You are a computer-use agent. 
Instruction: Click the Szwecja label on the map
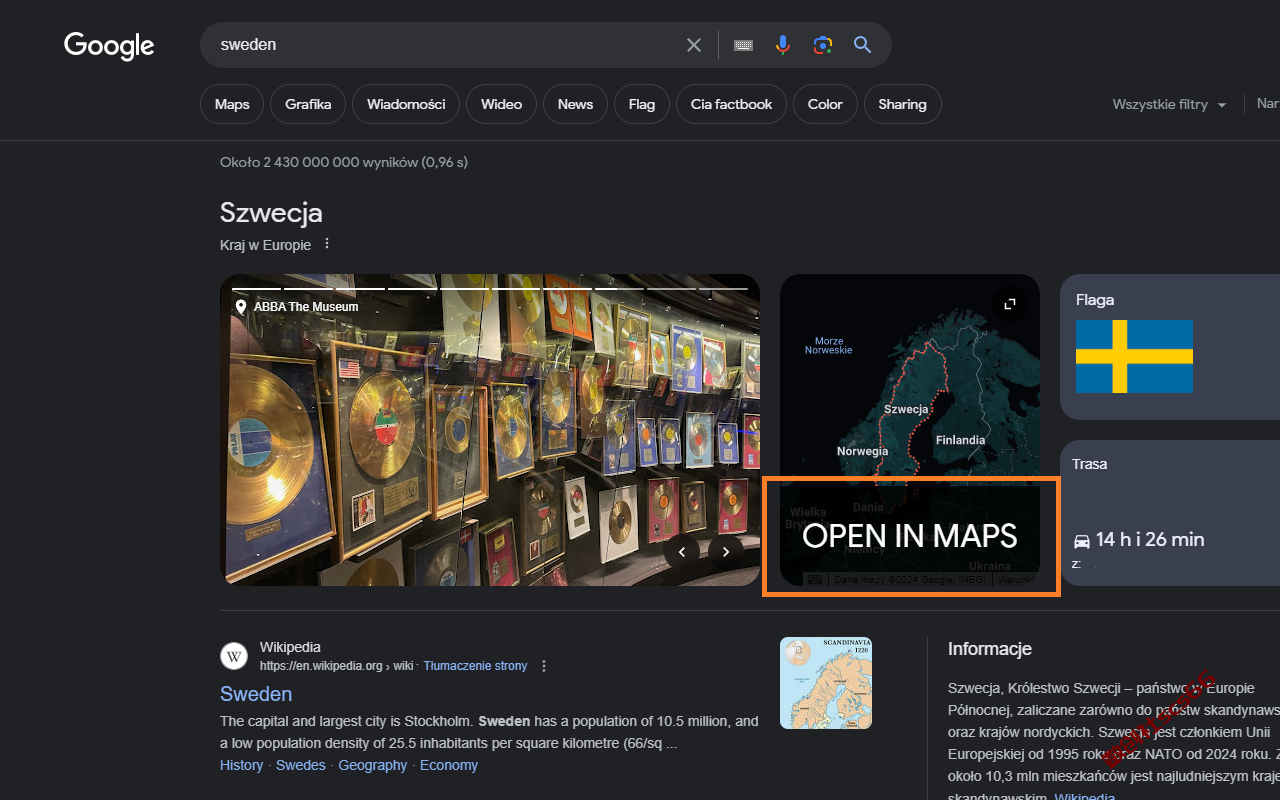tap(907, 409)
